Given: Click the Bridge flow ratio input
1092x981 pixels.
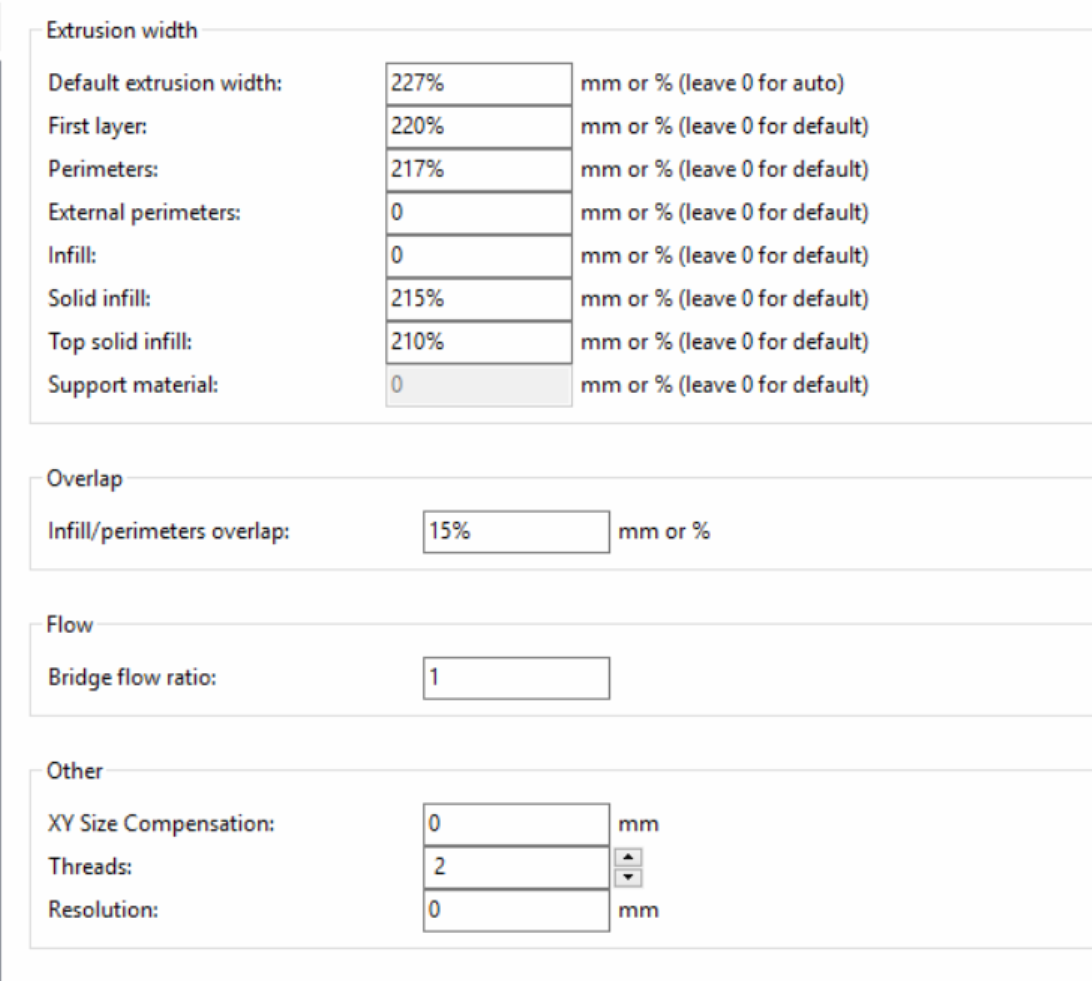Looking at the screenshot, I should pos(515,677).
